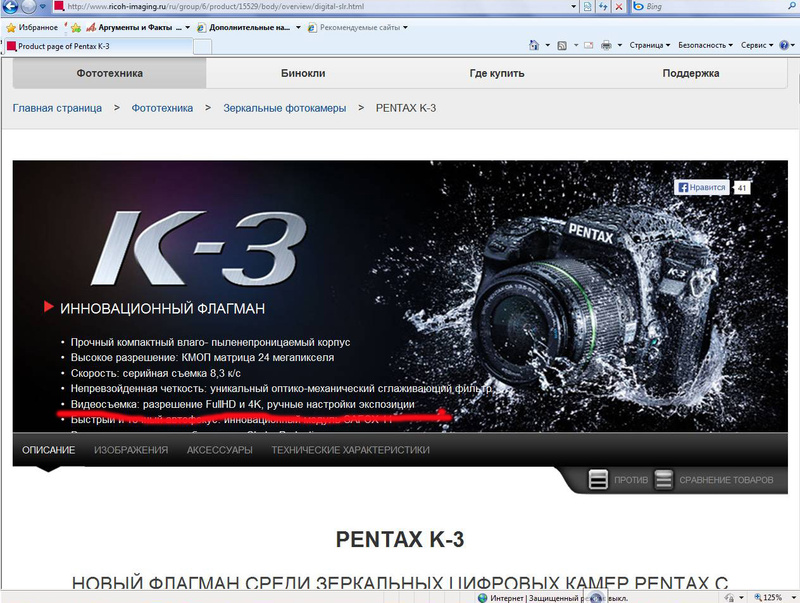Expand the zoom level dropdown arrow
Viewport: 800px width, 603px height.
pyautogui.click(x=793, y=597)
